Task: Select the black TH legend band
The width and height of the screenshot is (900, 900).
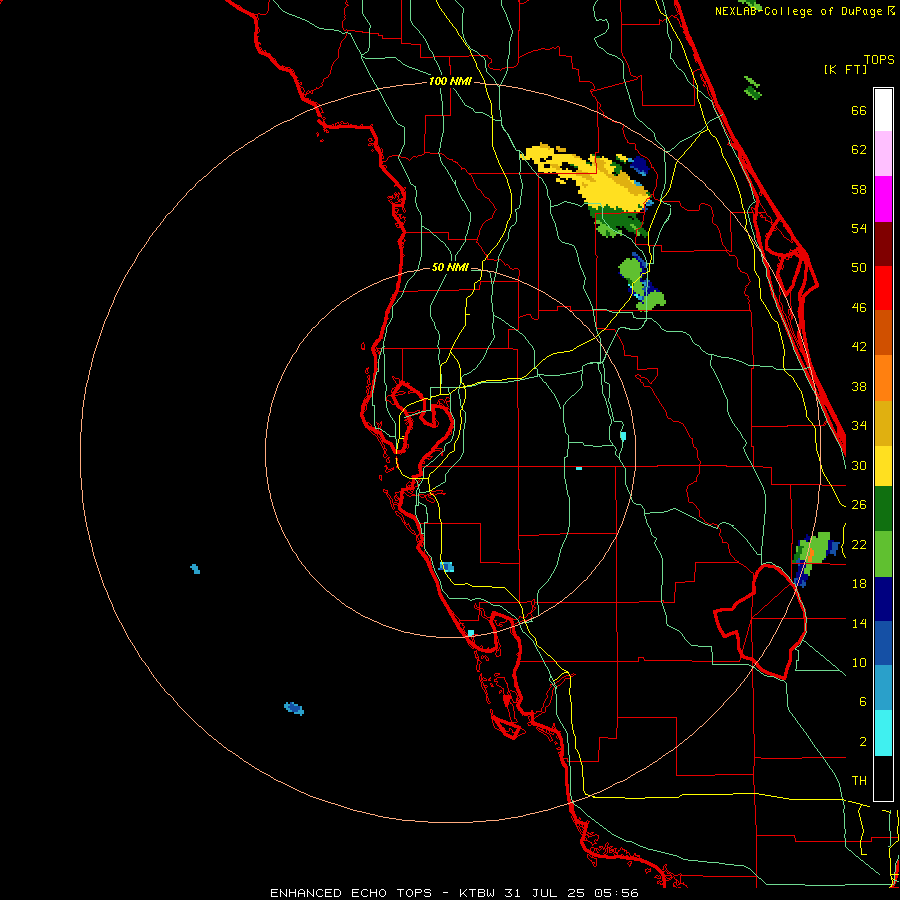Action: point(883,778)
